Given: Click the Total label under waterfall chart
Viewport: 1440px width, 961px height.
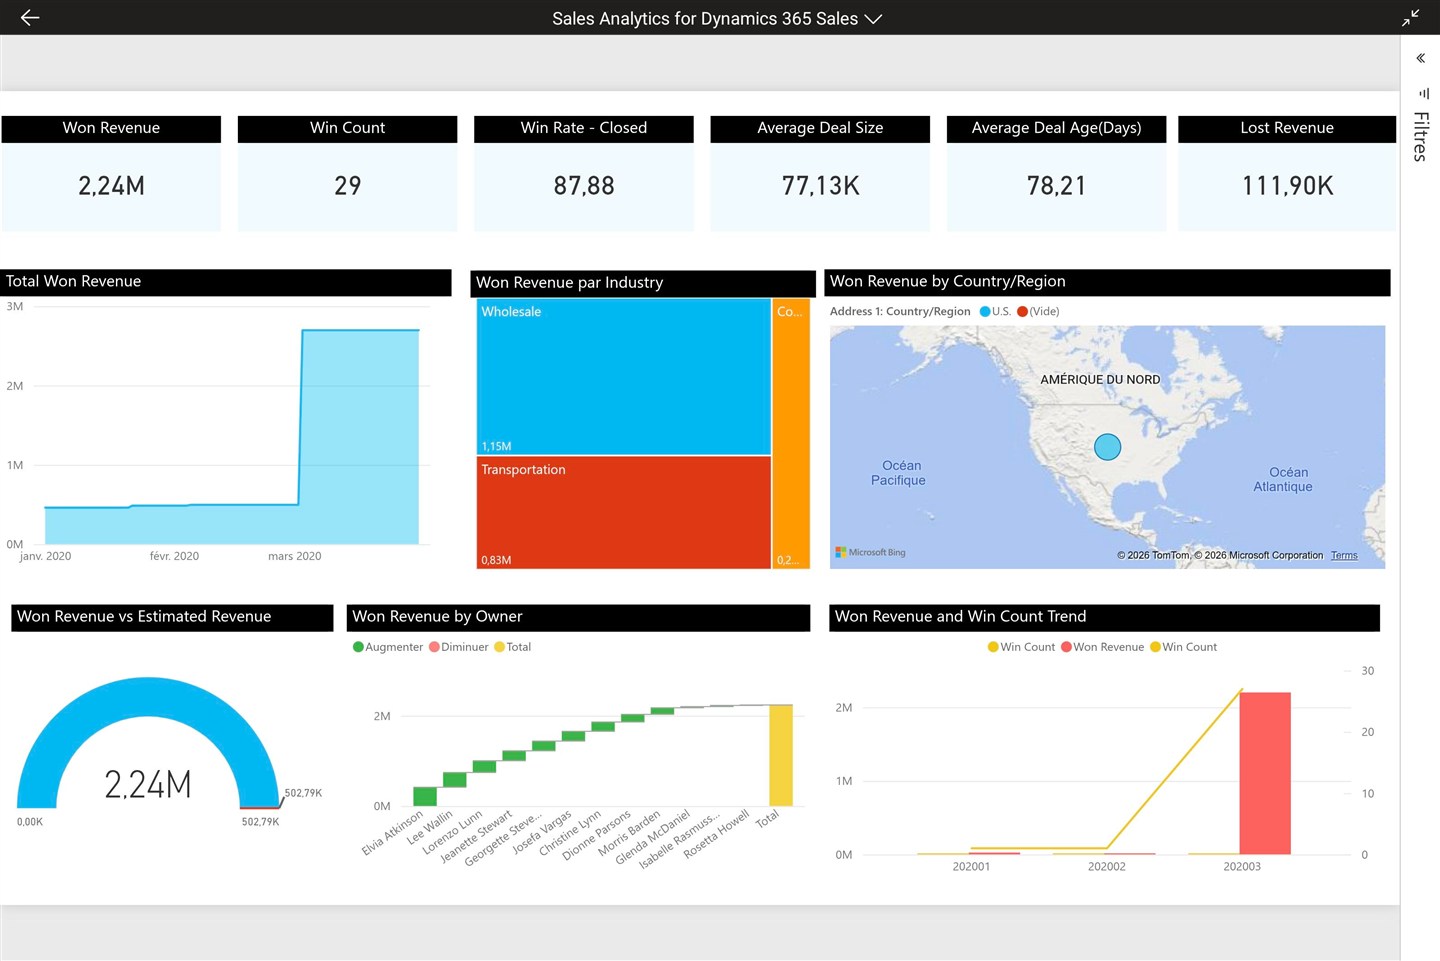Looking at the screenshot, I should (767, 819).
